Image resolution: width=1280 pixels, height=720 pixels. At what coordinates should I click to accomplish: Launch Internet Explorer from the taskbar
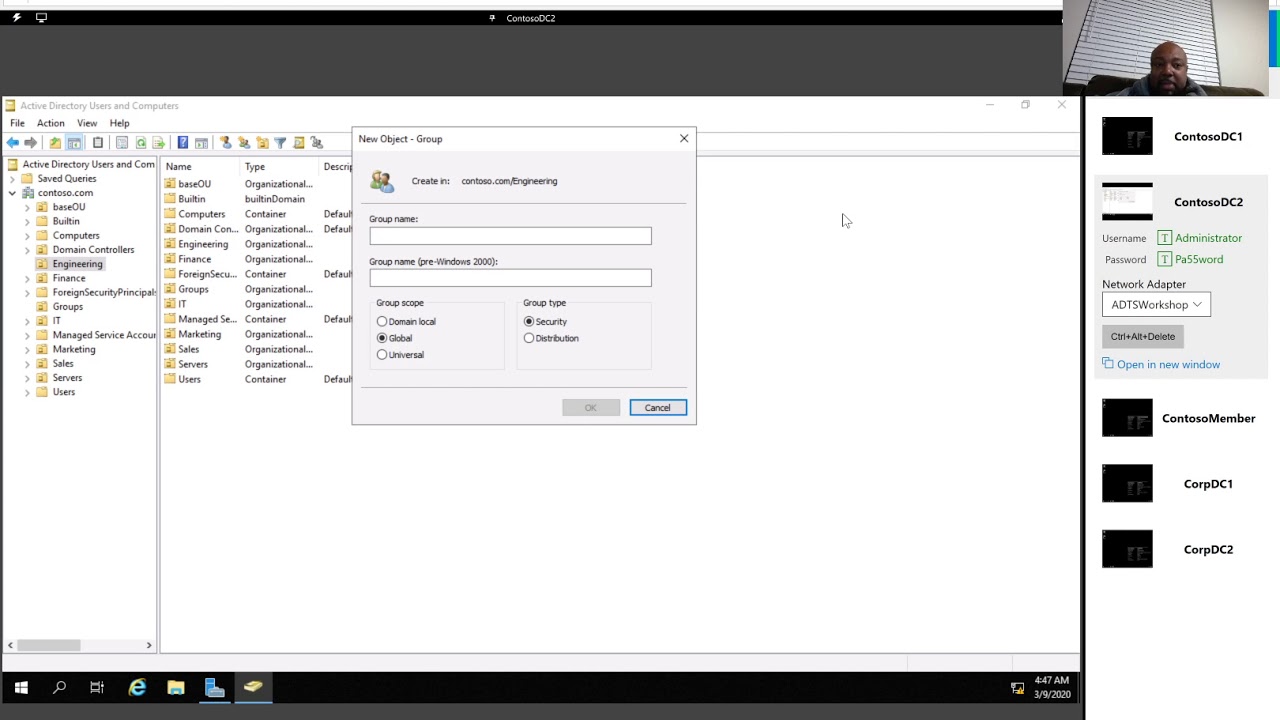[137, 687]
